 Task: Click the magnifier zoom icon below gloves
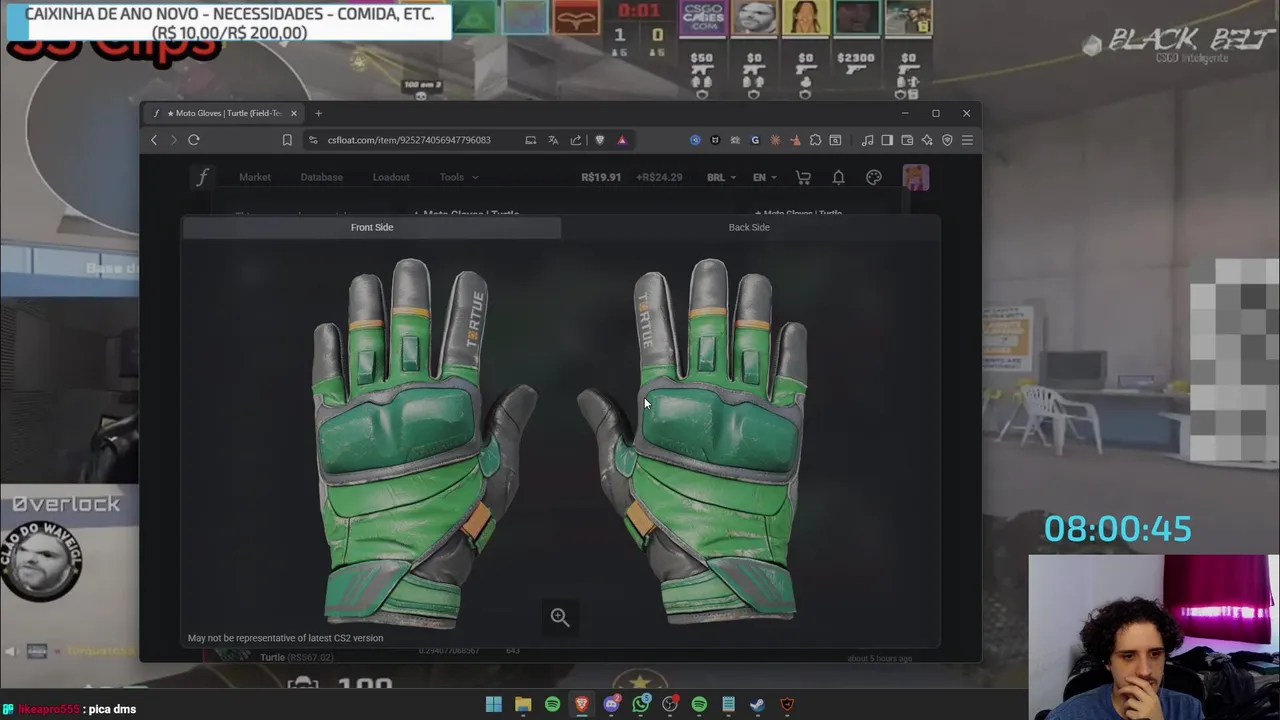point(560,617)
